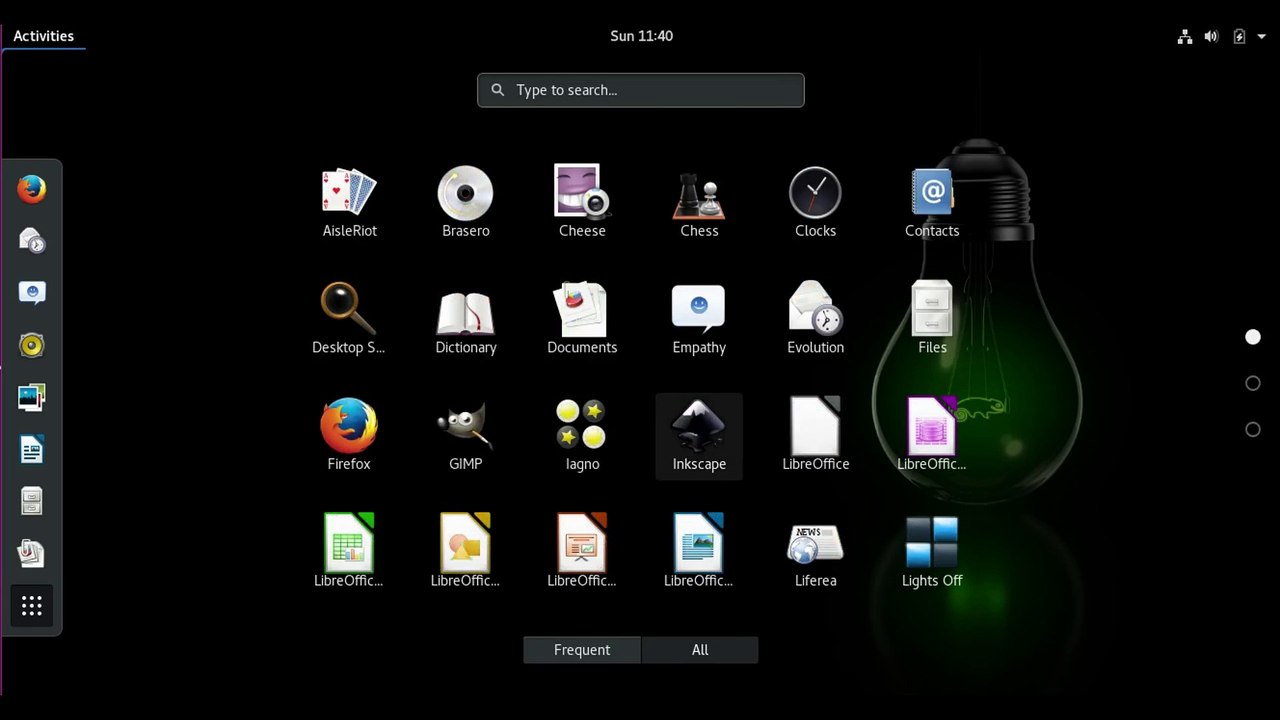Open Evolution from the dock
Image resolution: width=1280 pixels, height=720 pixels.
[x=32, y=241]
